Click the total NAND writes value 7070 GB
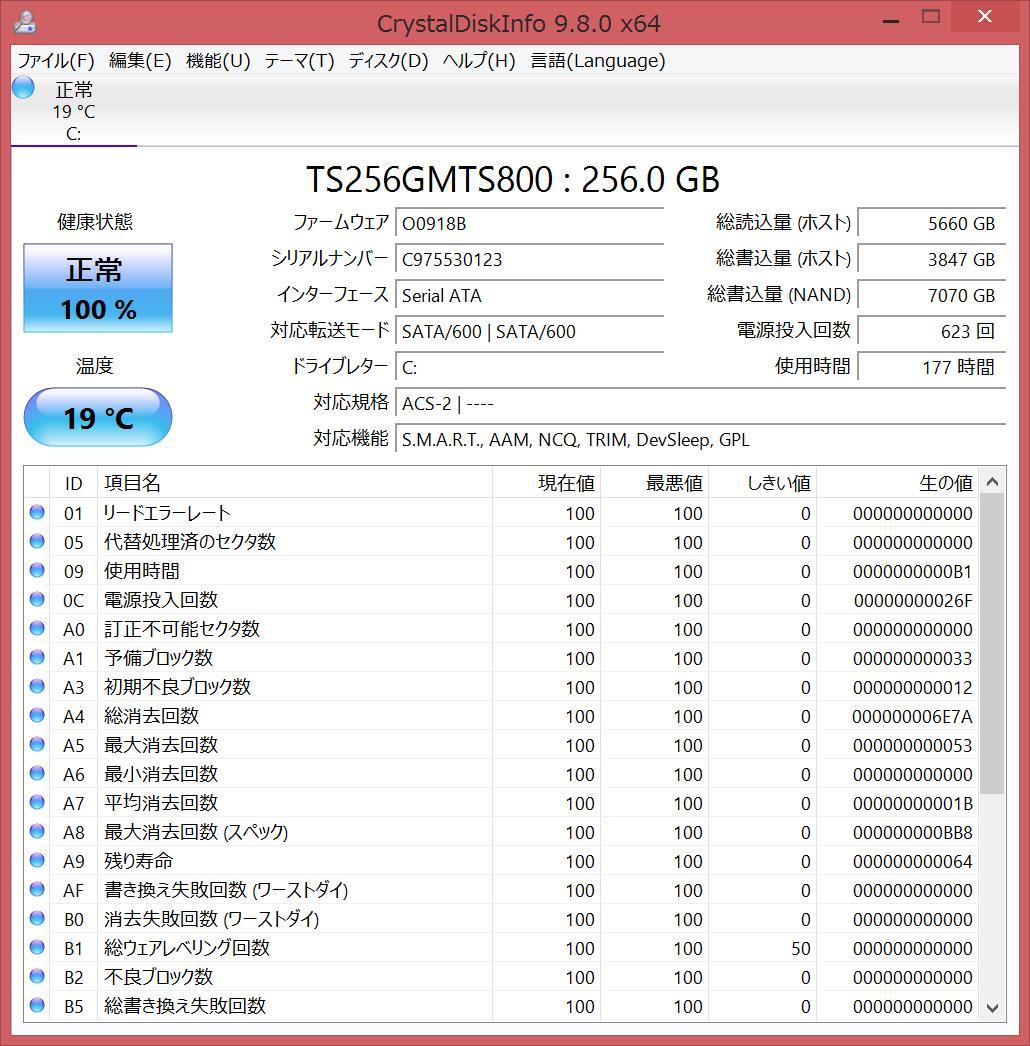 931,296
